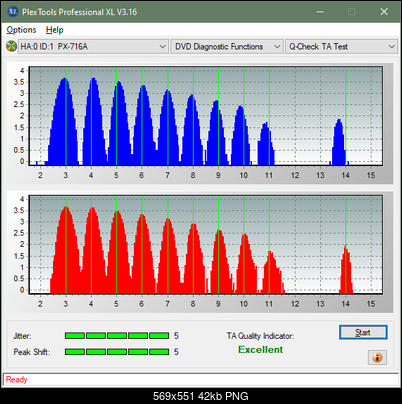Open the orange info button

[377, 358]
